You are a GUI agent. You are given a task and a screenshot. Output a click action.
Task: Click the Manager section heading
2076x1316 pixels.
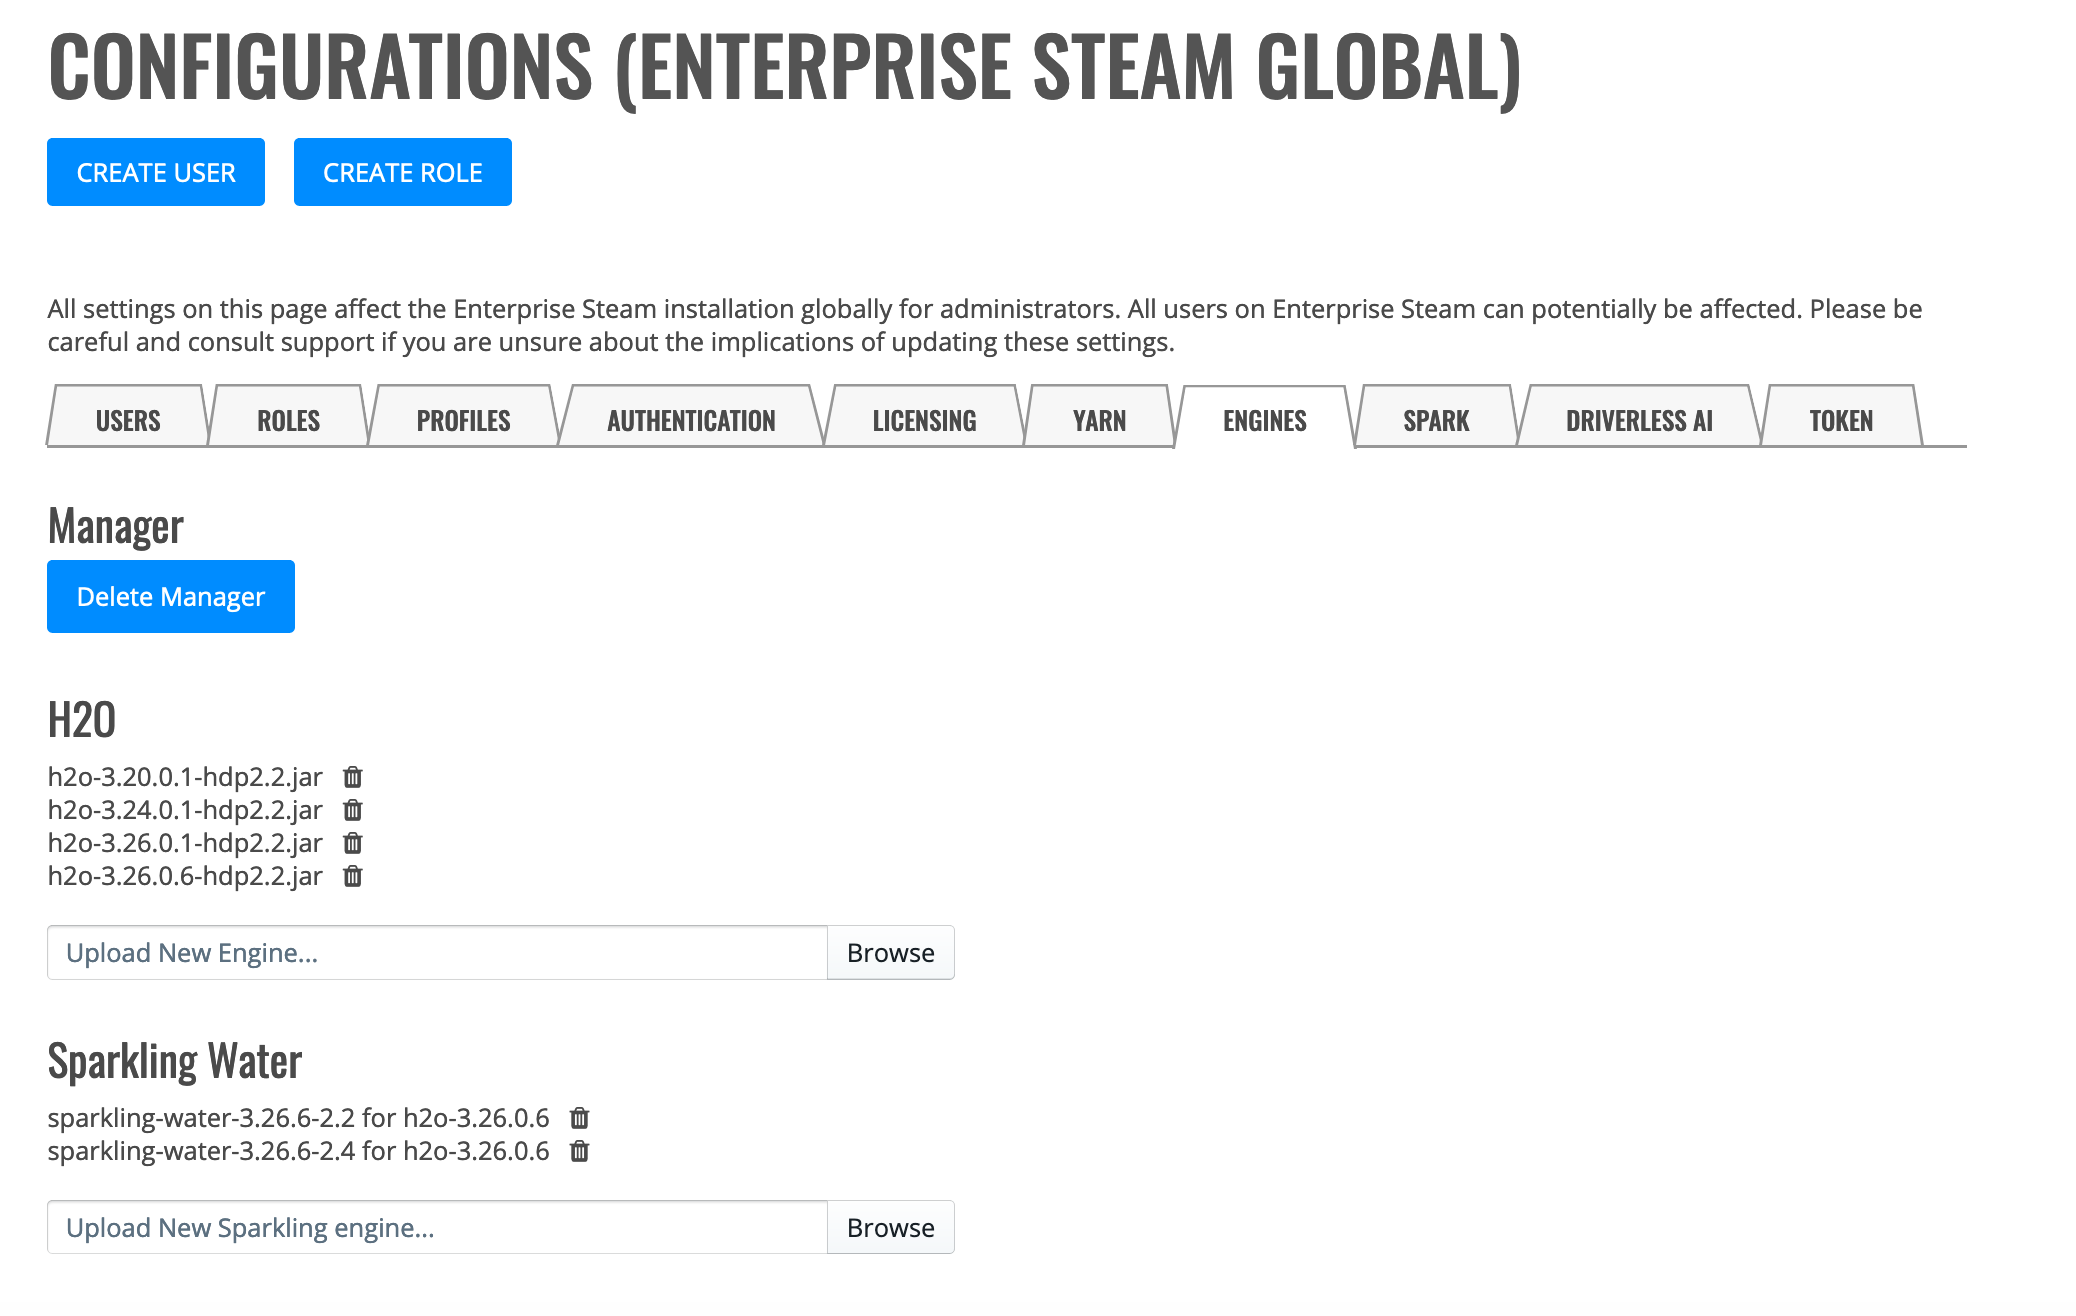tap(116, 527)
